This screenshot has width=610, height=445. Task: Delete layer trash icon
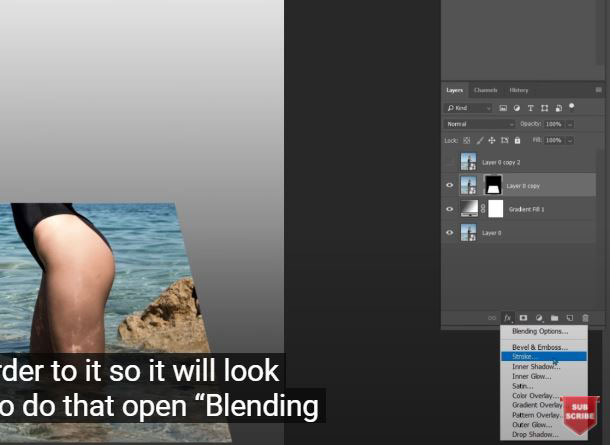[585, 318]
